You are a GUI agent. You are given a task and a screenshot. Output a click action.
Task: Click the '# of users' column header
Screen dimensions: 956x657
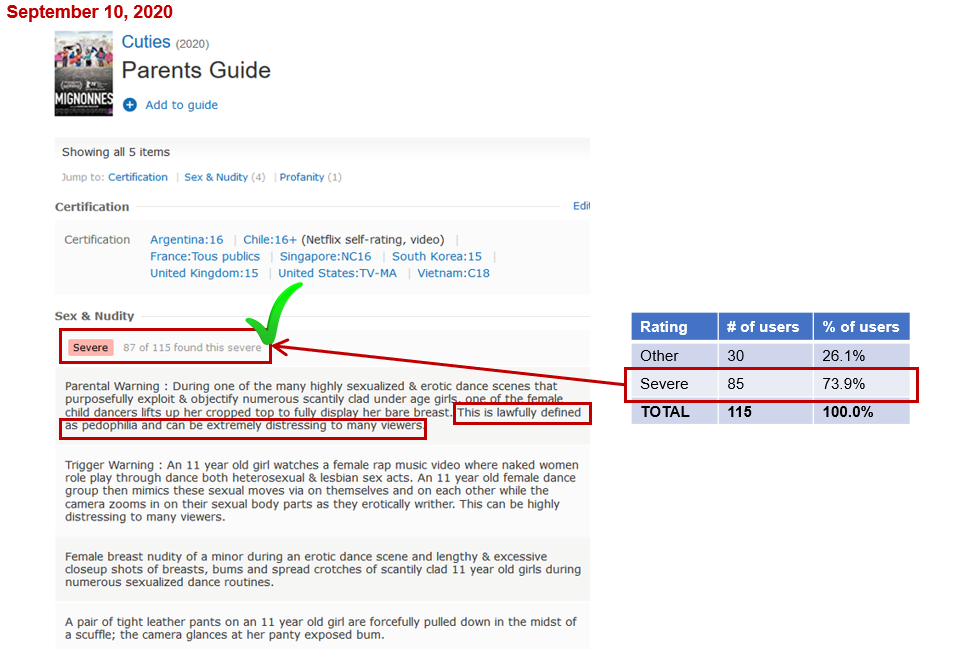[x=766, y=327]
